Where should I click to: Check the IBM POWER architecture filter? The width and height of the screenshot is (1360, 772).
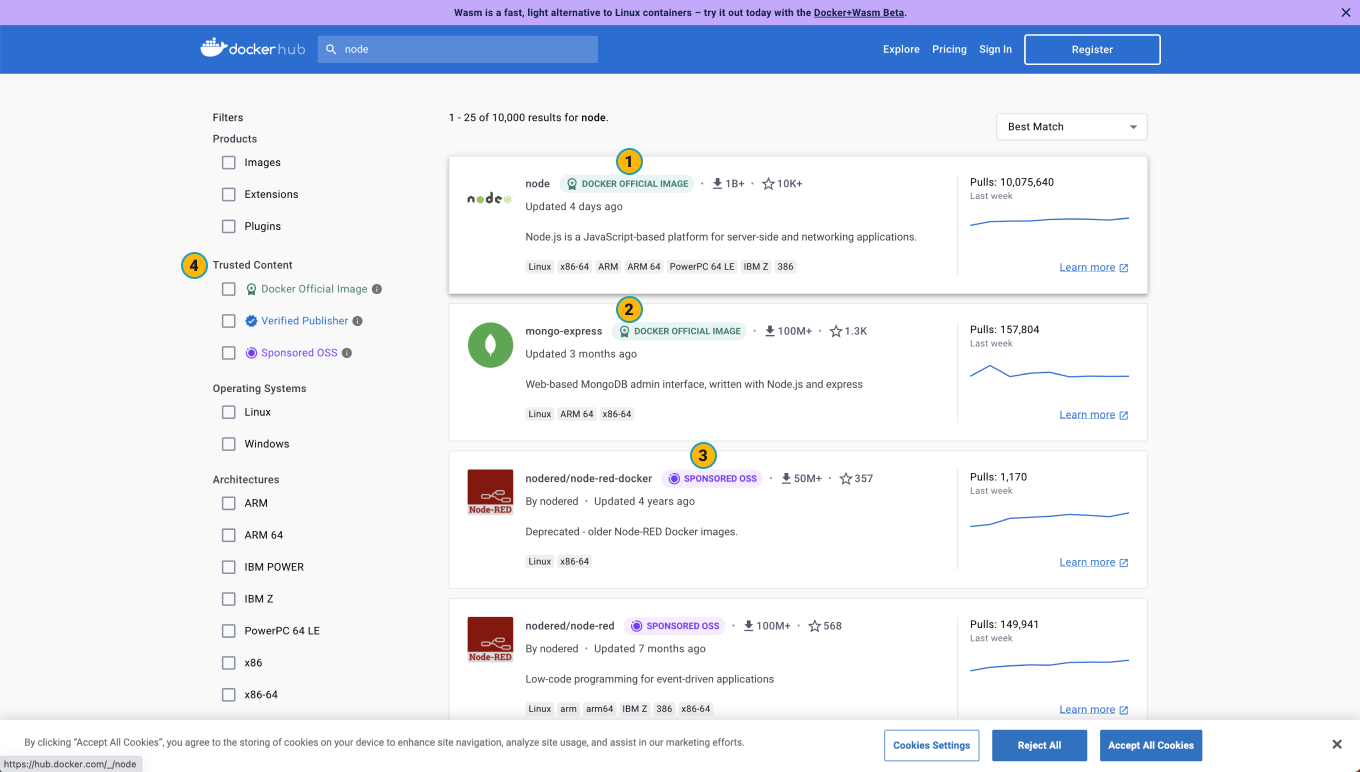pyautogui.click(x=229, y=567)
